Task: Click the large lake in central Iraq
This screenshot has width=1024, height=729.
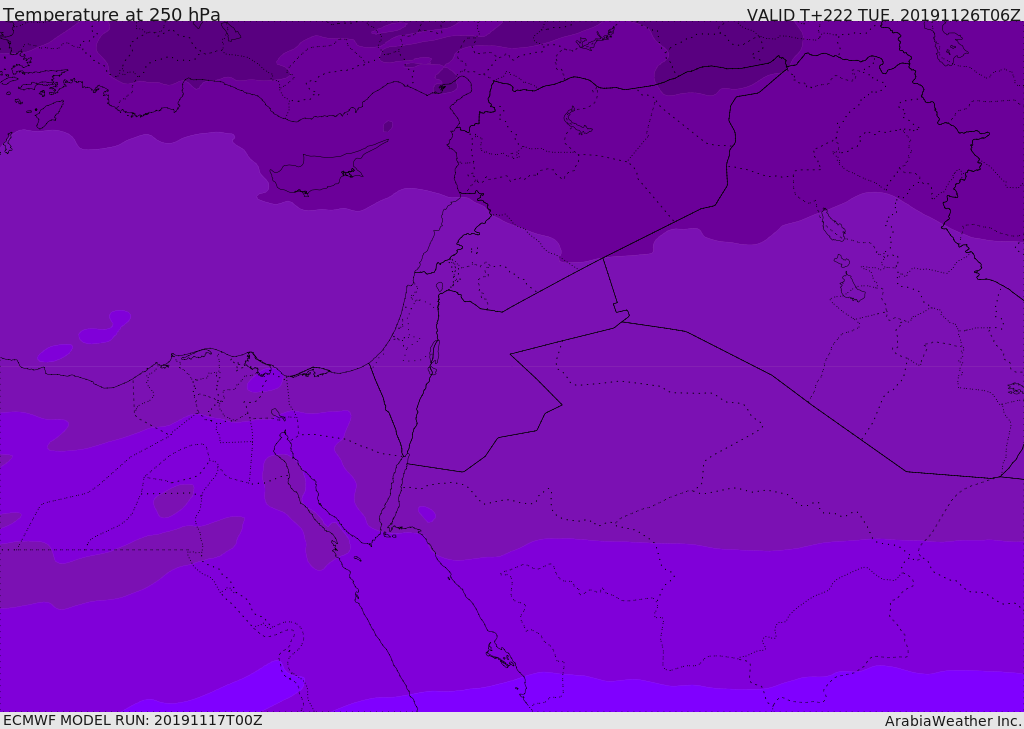Action: [851, 288]
